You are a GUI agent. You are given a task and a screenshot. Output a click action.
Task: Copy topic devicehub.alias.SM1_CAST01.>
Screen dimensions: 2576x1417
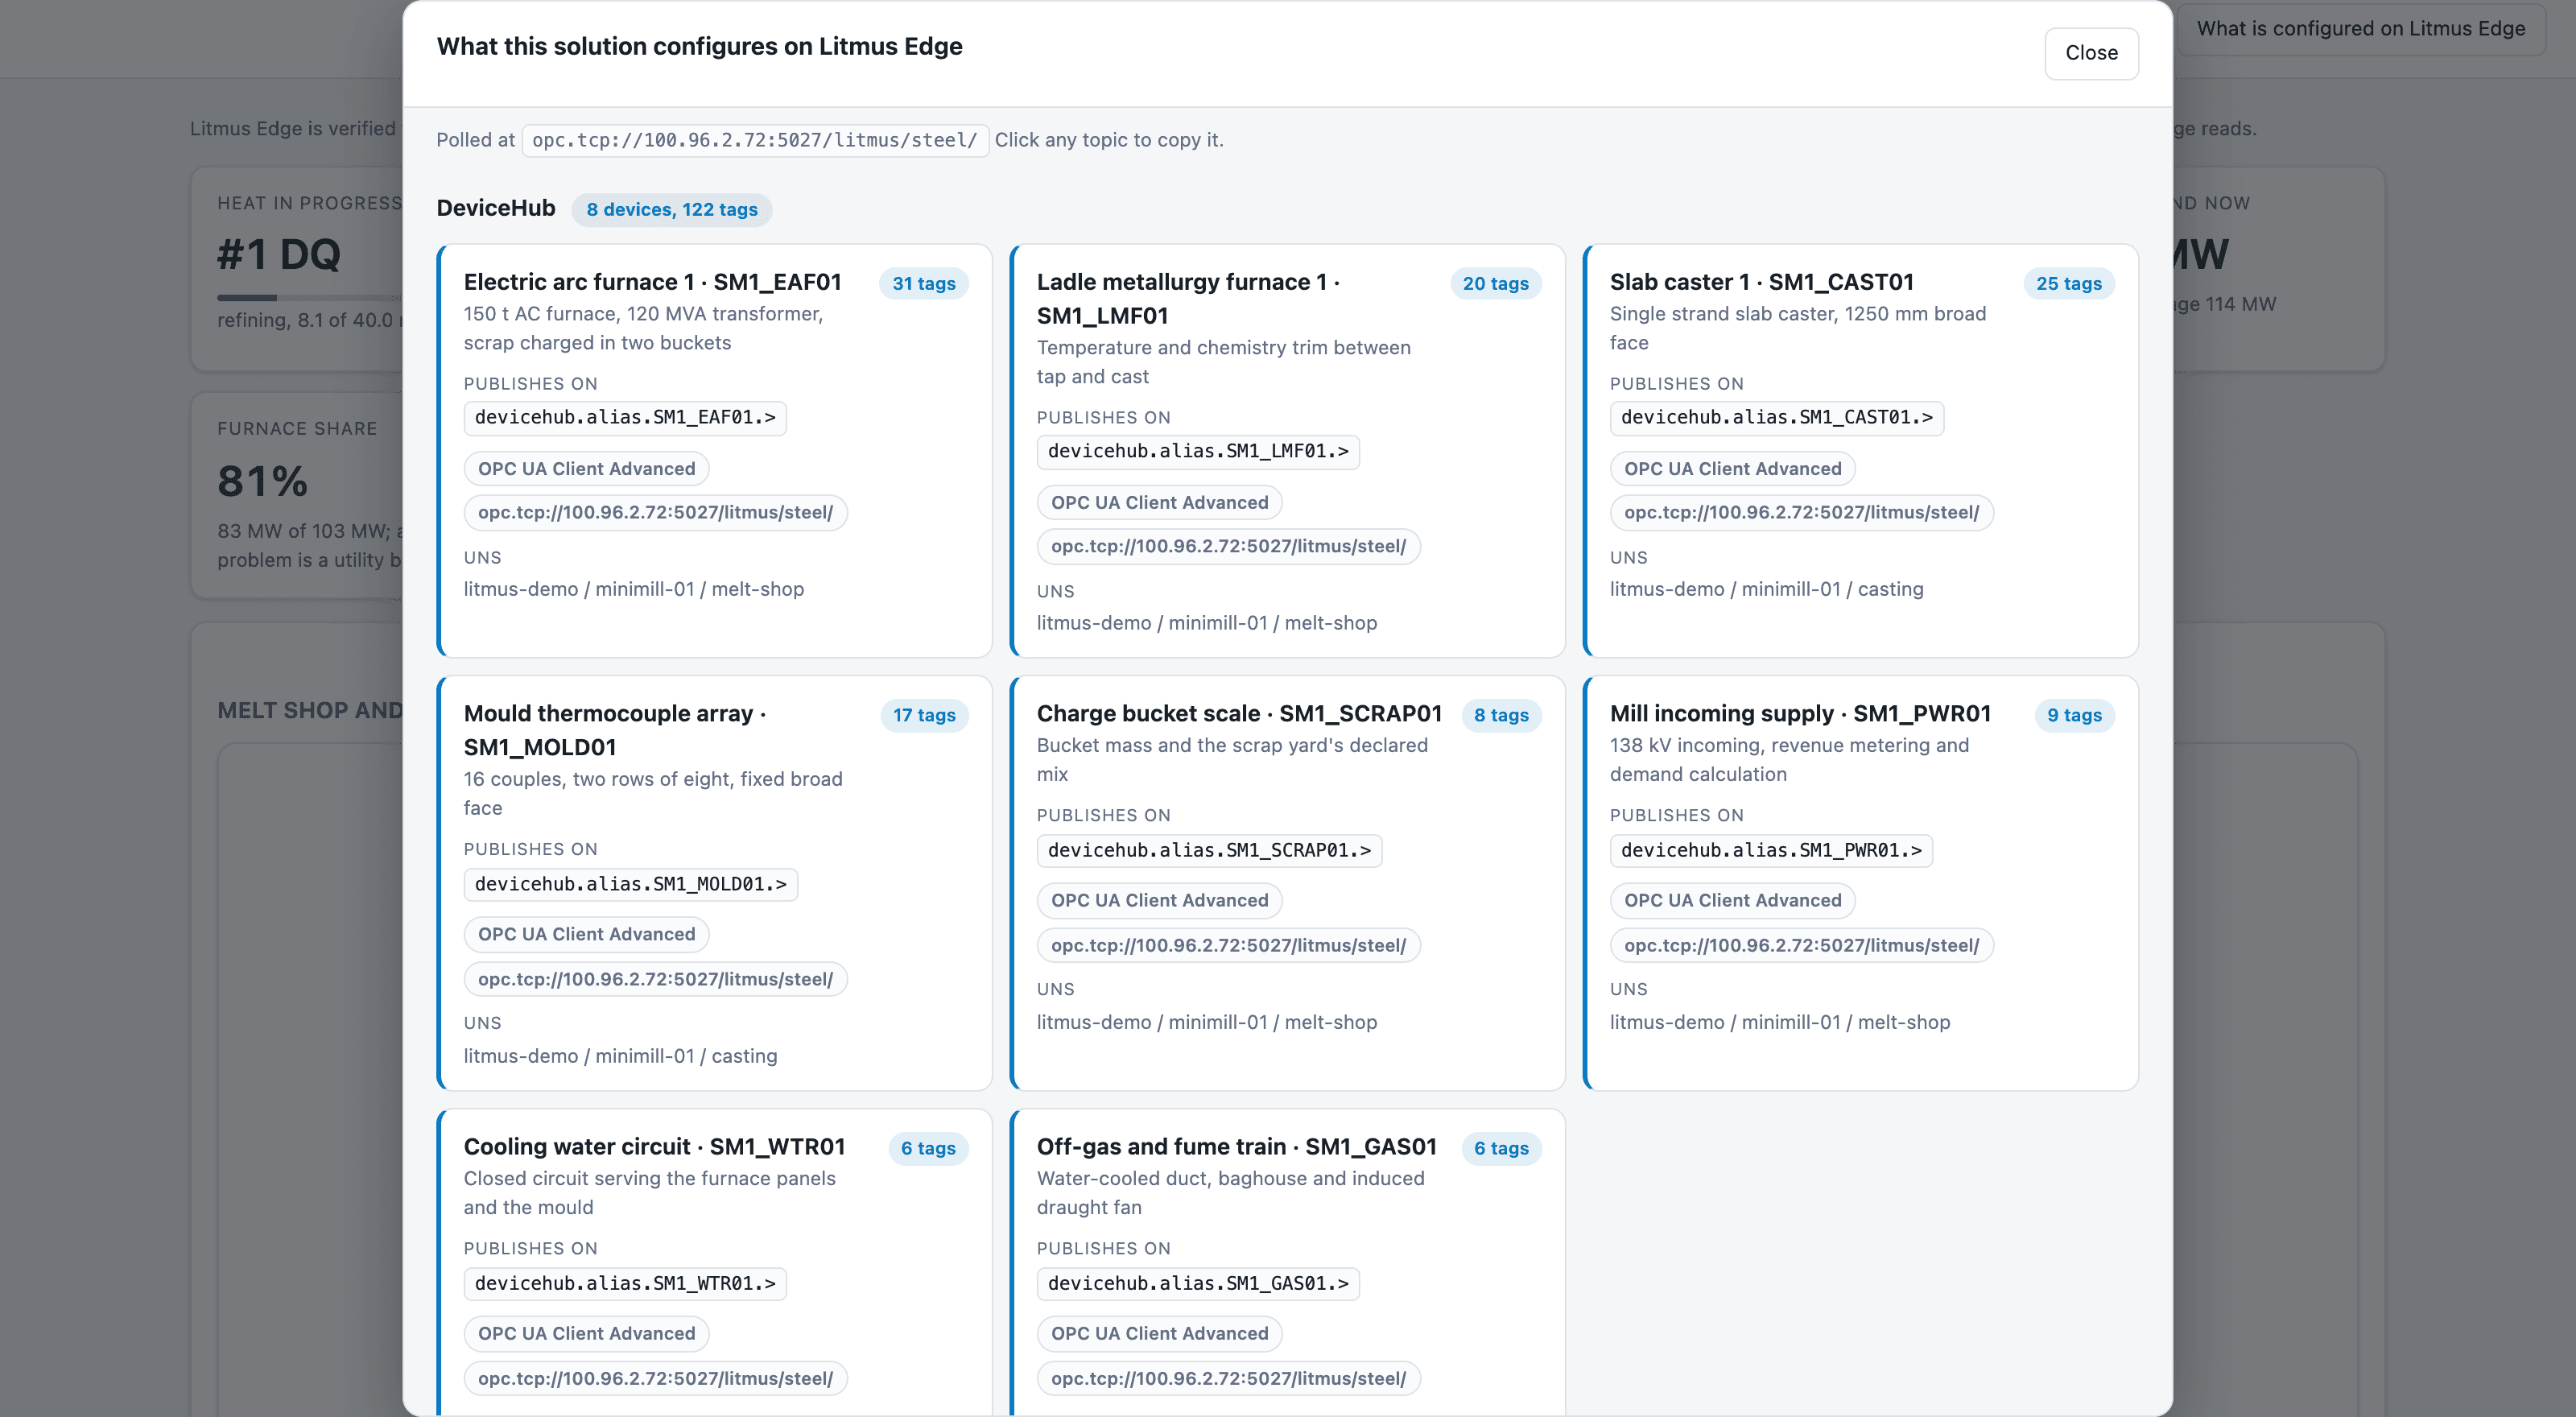tap(1777, 418)
